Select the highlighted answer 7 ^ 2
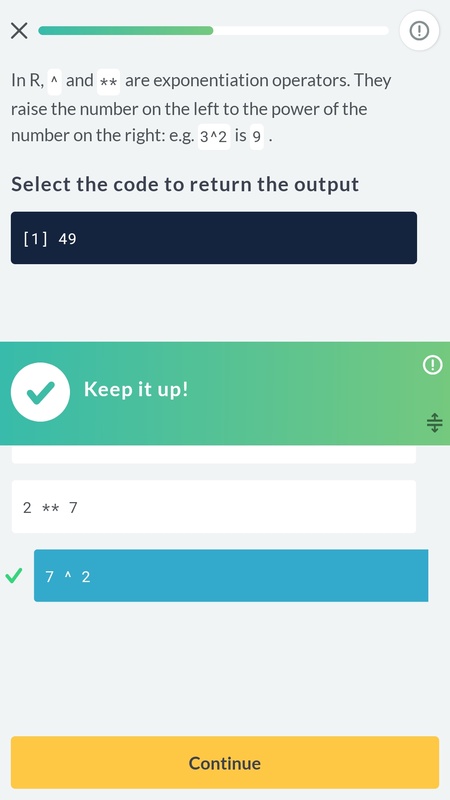450x800 pixels. (x=231, y=576)
